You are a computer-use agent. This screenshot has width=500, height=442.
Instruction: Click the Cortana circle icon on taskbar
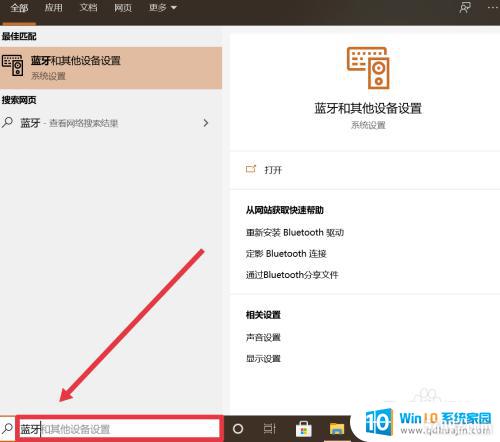click(x=238, y=429)
